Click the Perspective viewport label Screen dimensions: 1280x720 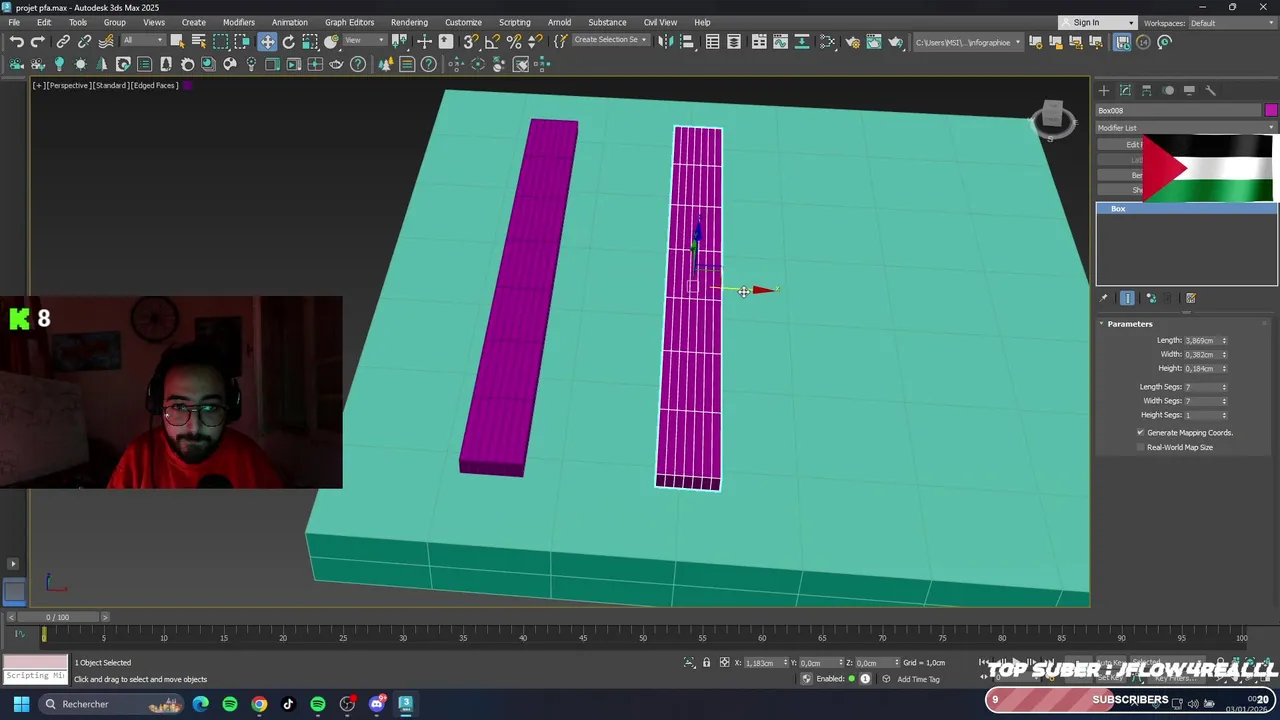[68, 85]
